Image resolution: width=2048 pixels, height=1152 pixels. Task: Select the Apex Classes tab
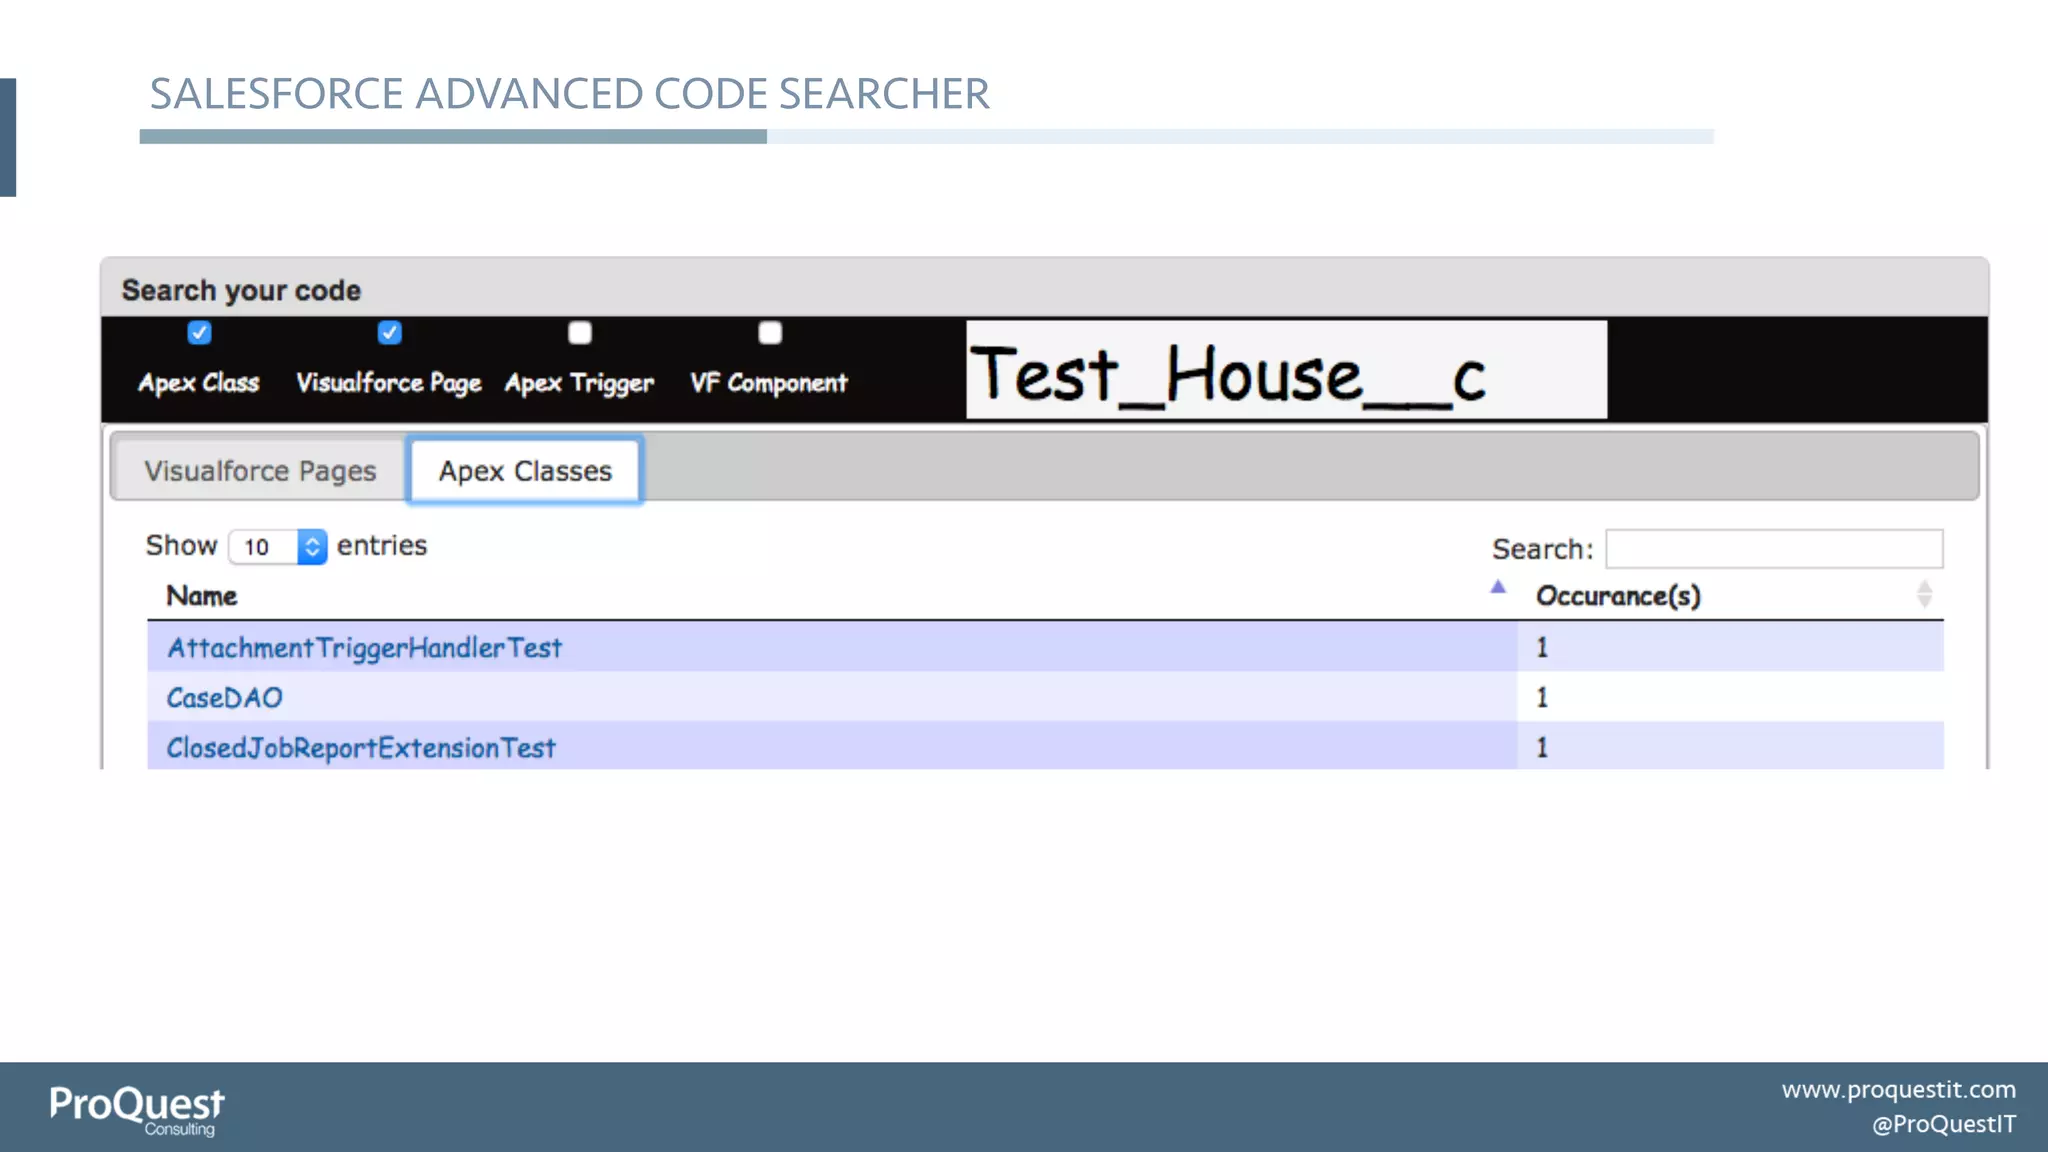pyautogui.click(x=525, y=471)
